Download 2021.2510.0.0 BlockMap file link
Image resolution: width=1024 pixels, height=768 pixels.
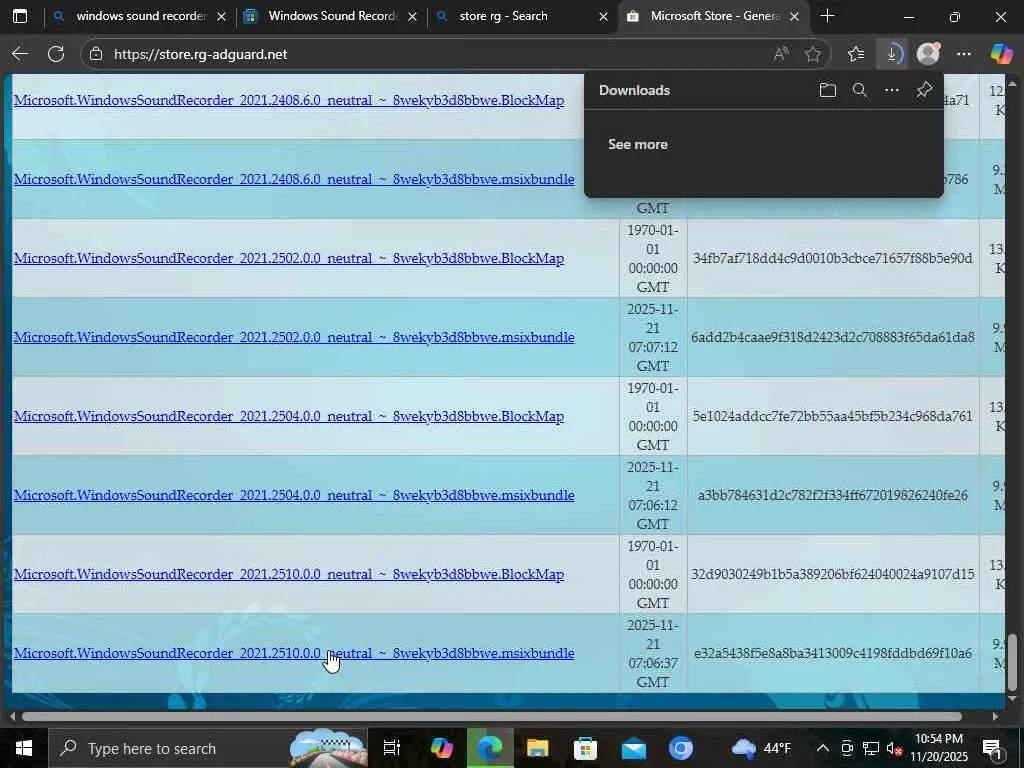pos(289,575)
